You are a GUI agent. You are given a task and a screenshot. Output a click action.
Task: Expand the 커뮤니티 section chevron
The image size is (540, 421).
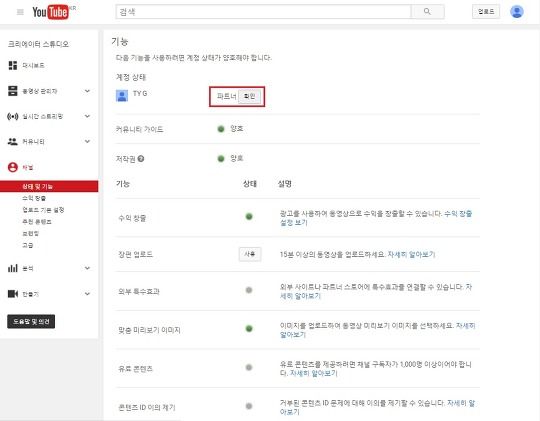pyautogui.click(x=87, y=141)
